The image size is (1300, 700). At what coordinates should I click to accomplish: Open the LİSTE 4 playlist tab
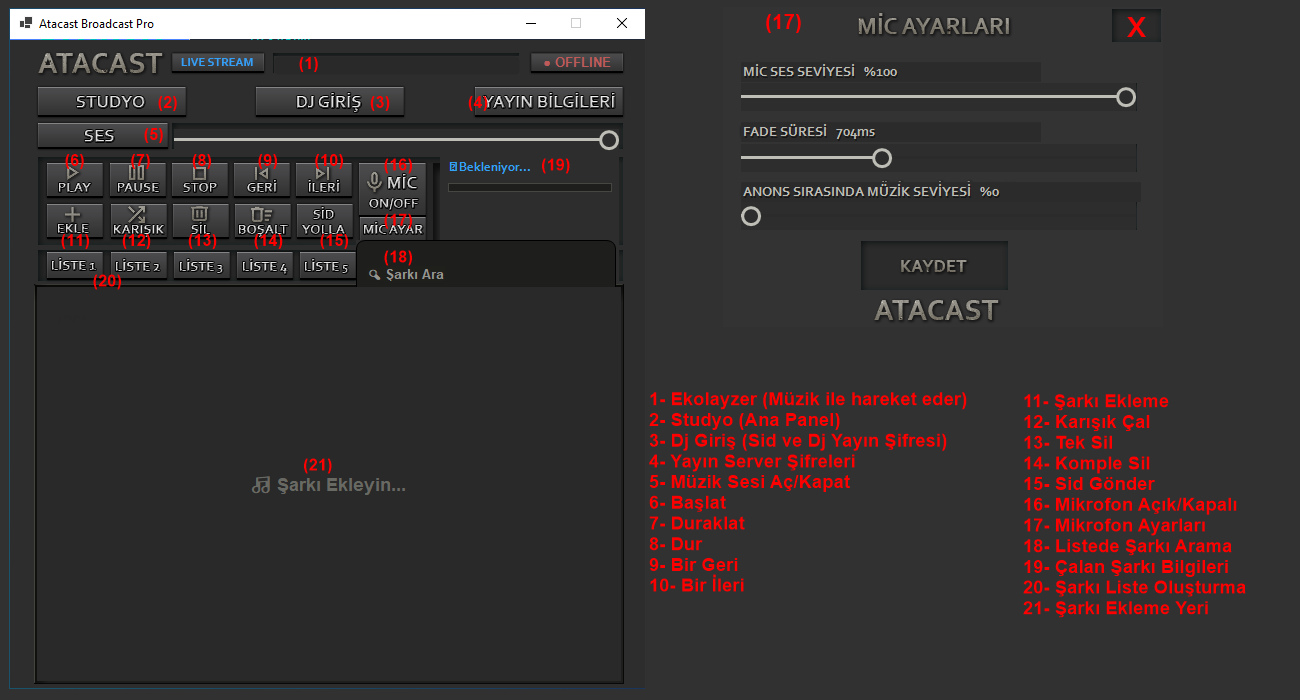pos(264,266)
